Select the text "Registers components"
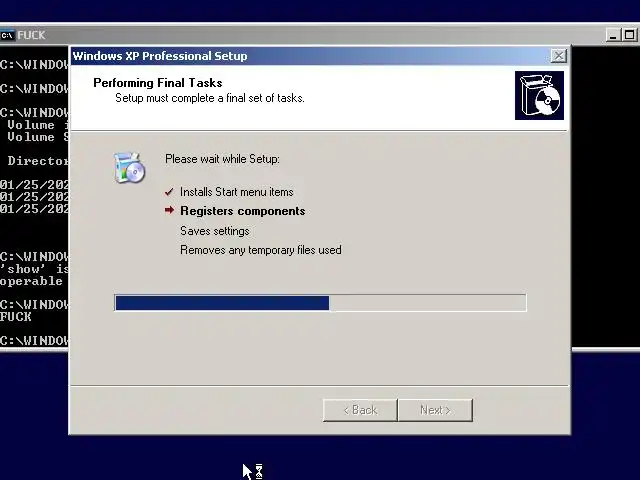This screenshot has height=480, width=640. click(x=243, y=211)
